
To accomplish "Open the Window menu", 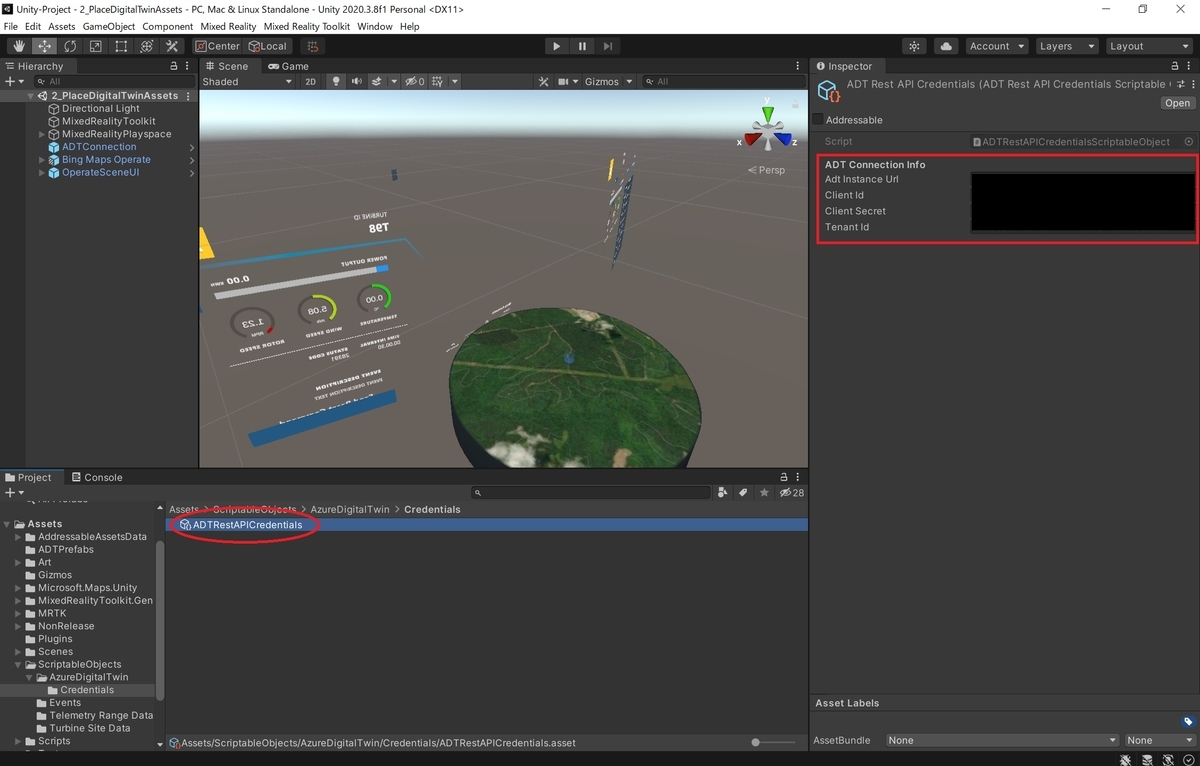I will click(x=375, y=26).
